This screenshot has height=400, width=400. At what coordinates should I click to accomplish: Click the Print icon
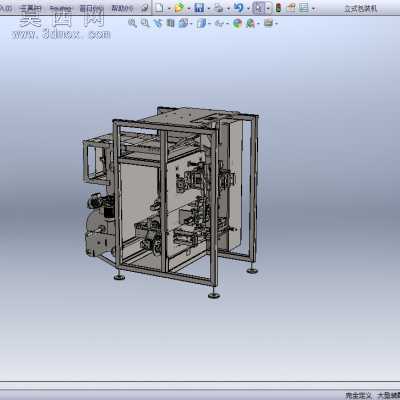219,7
